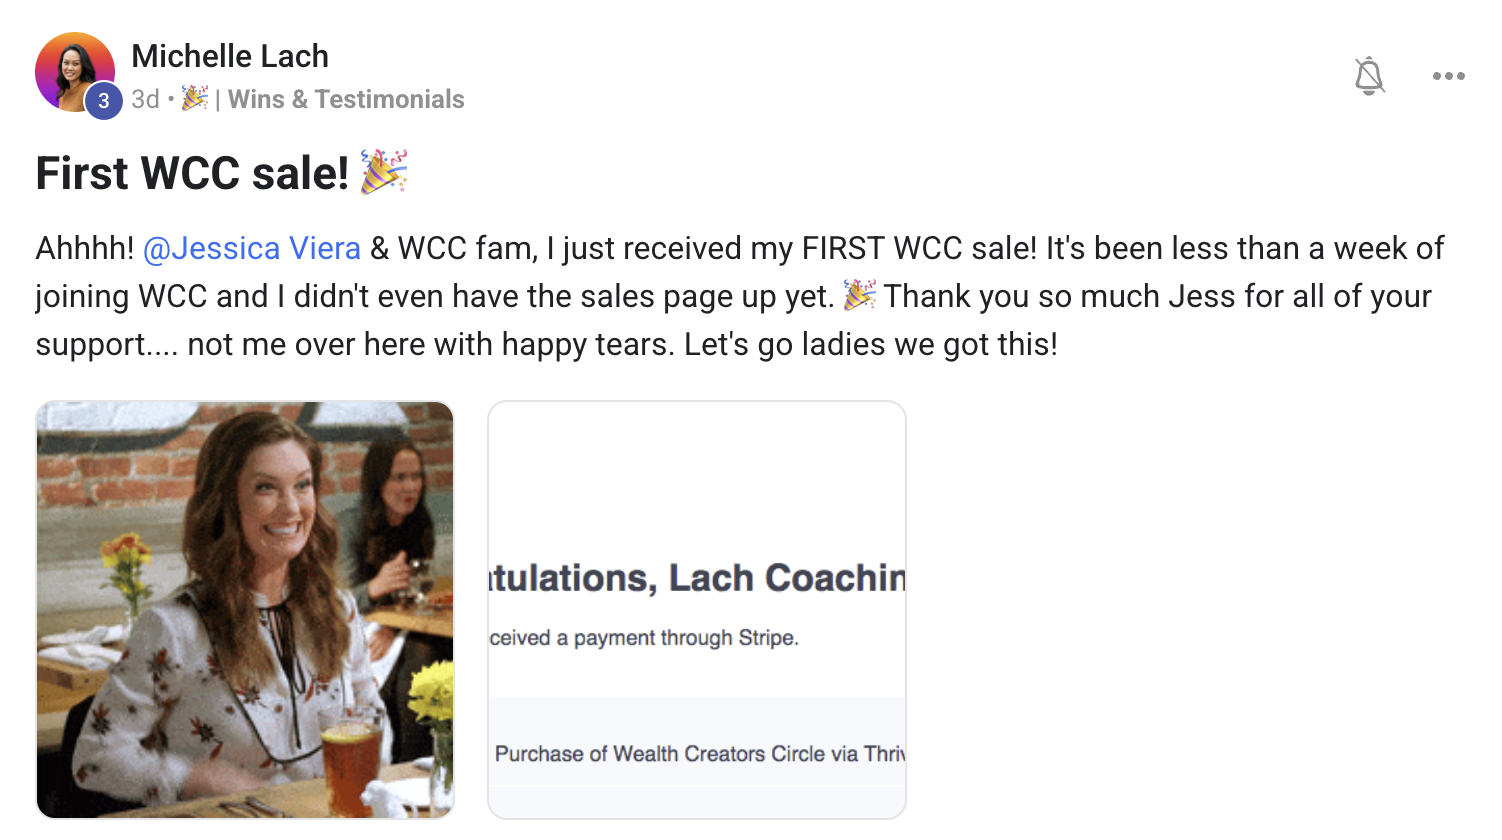
Task: Click the level 3 badge on avatar
Action: pyautogui.click(x=103, y=101)
